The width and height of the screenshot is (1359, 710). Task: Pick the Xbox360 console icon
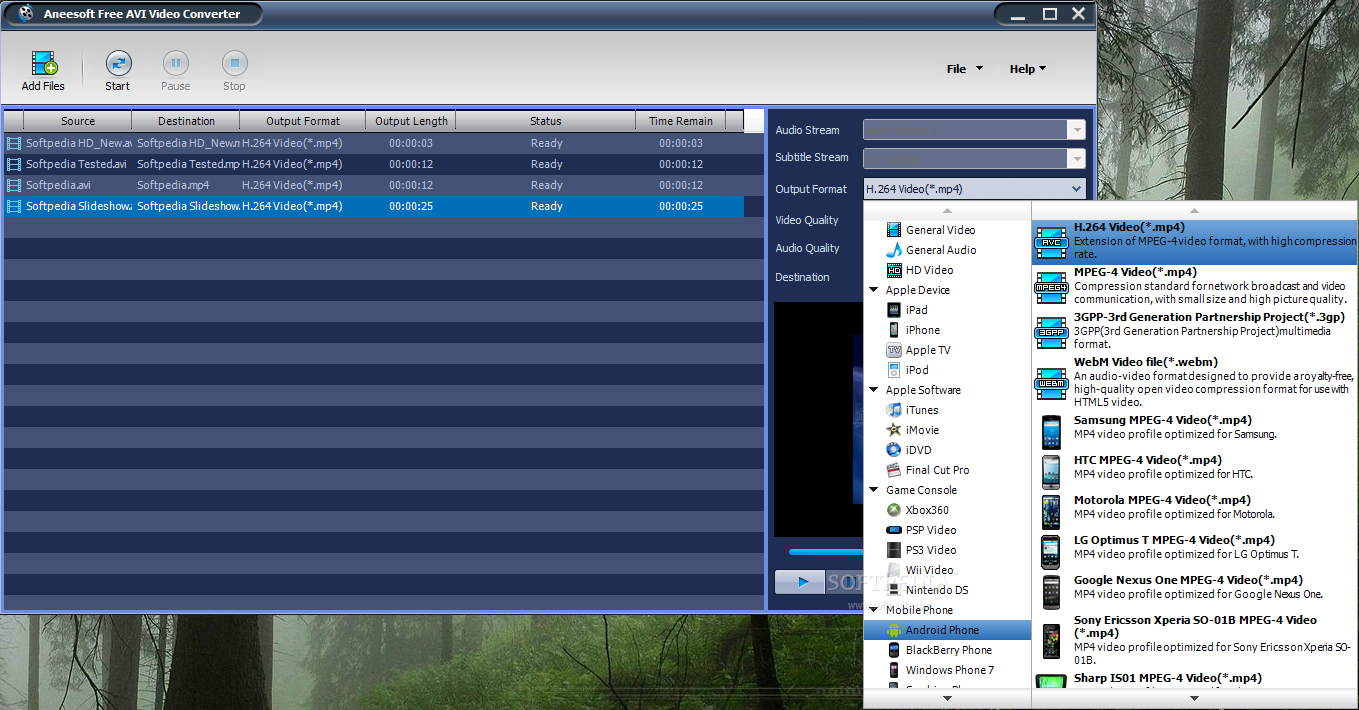click(894, 510)
